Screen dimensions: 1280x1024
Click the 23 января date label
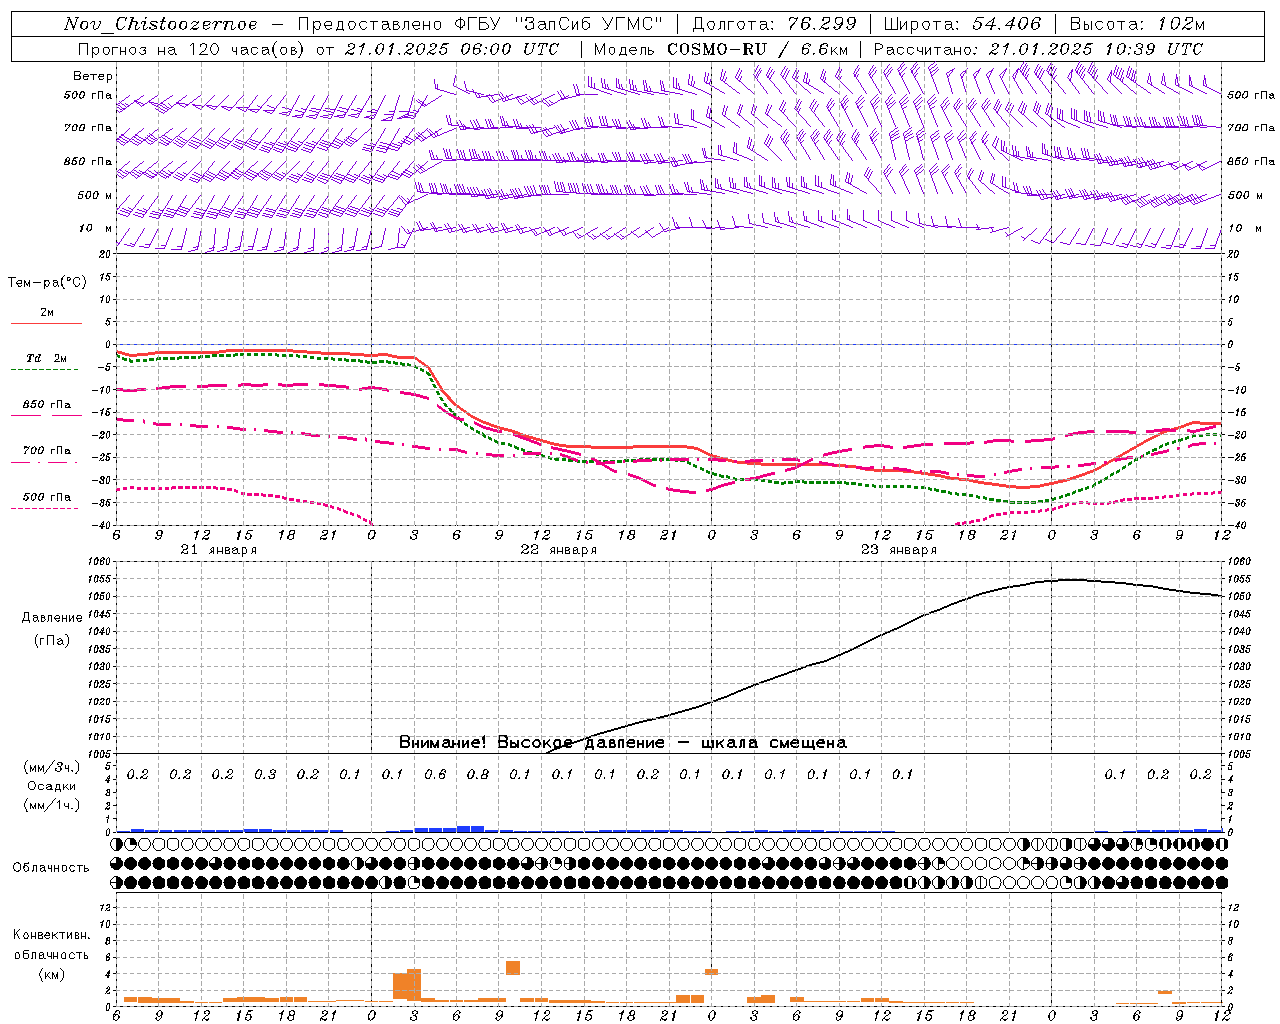pyautogui.click(x=899, y=550)
